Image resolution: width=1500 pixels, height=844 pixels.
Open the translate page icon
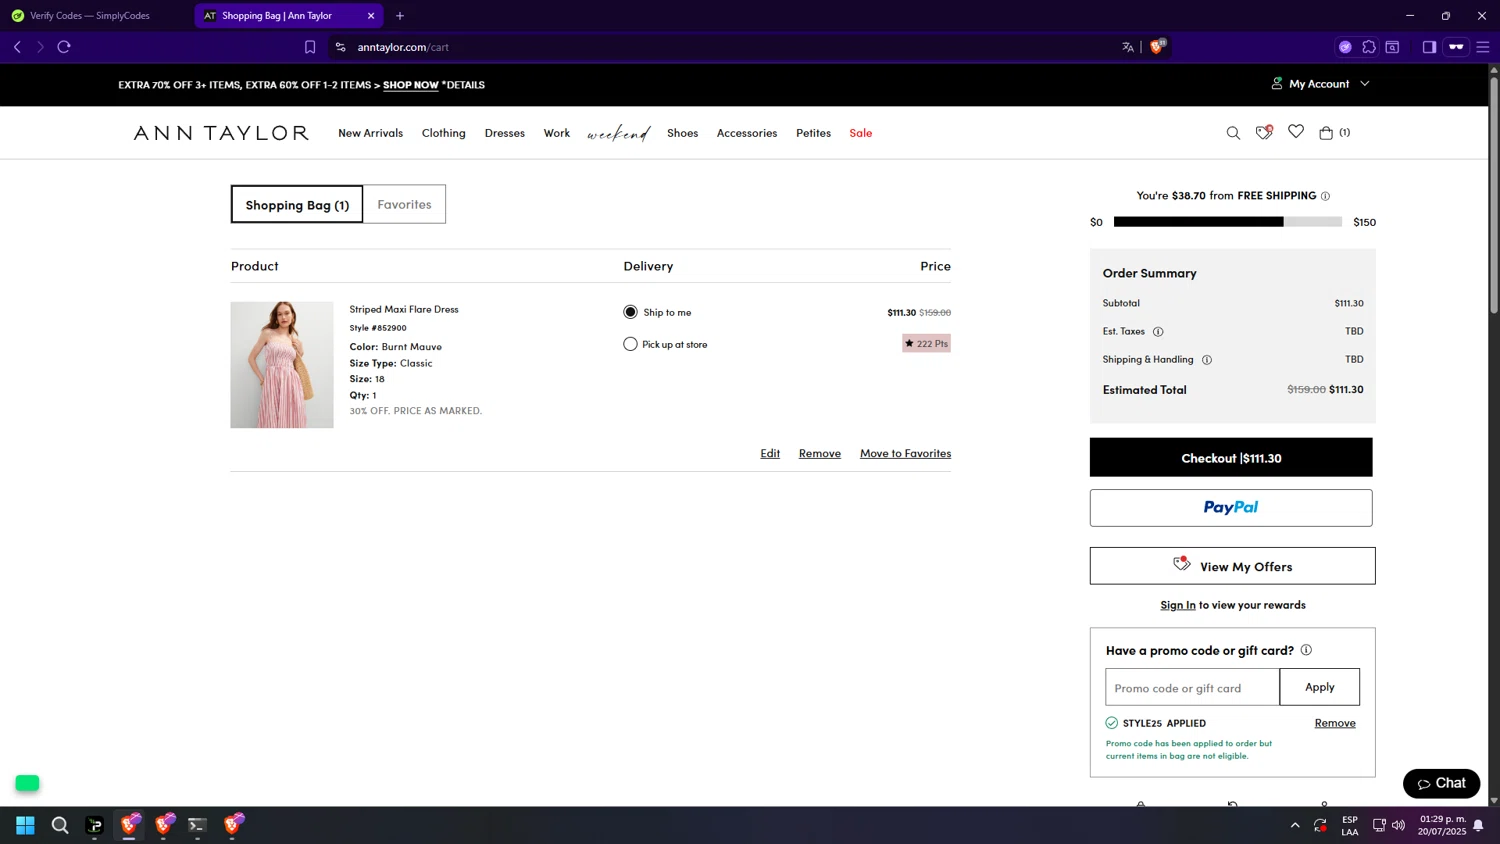pos(1128,47)
